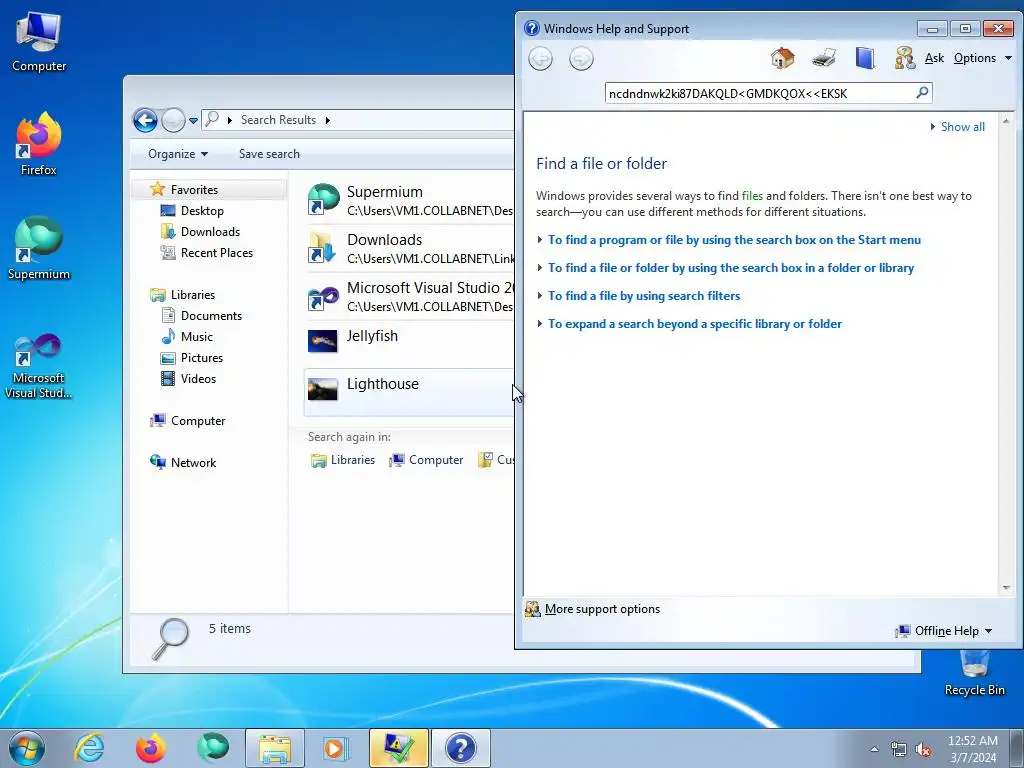
Task: Open Windows Media Player from taskbar
Action: (x=336, y=748)
